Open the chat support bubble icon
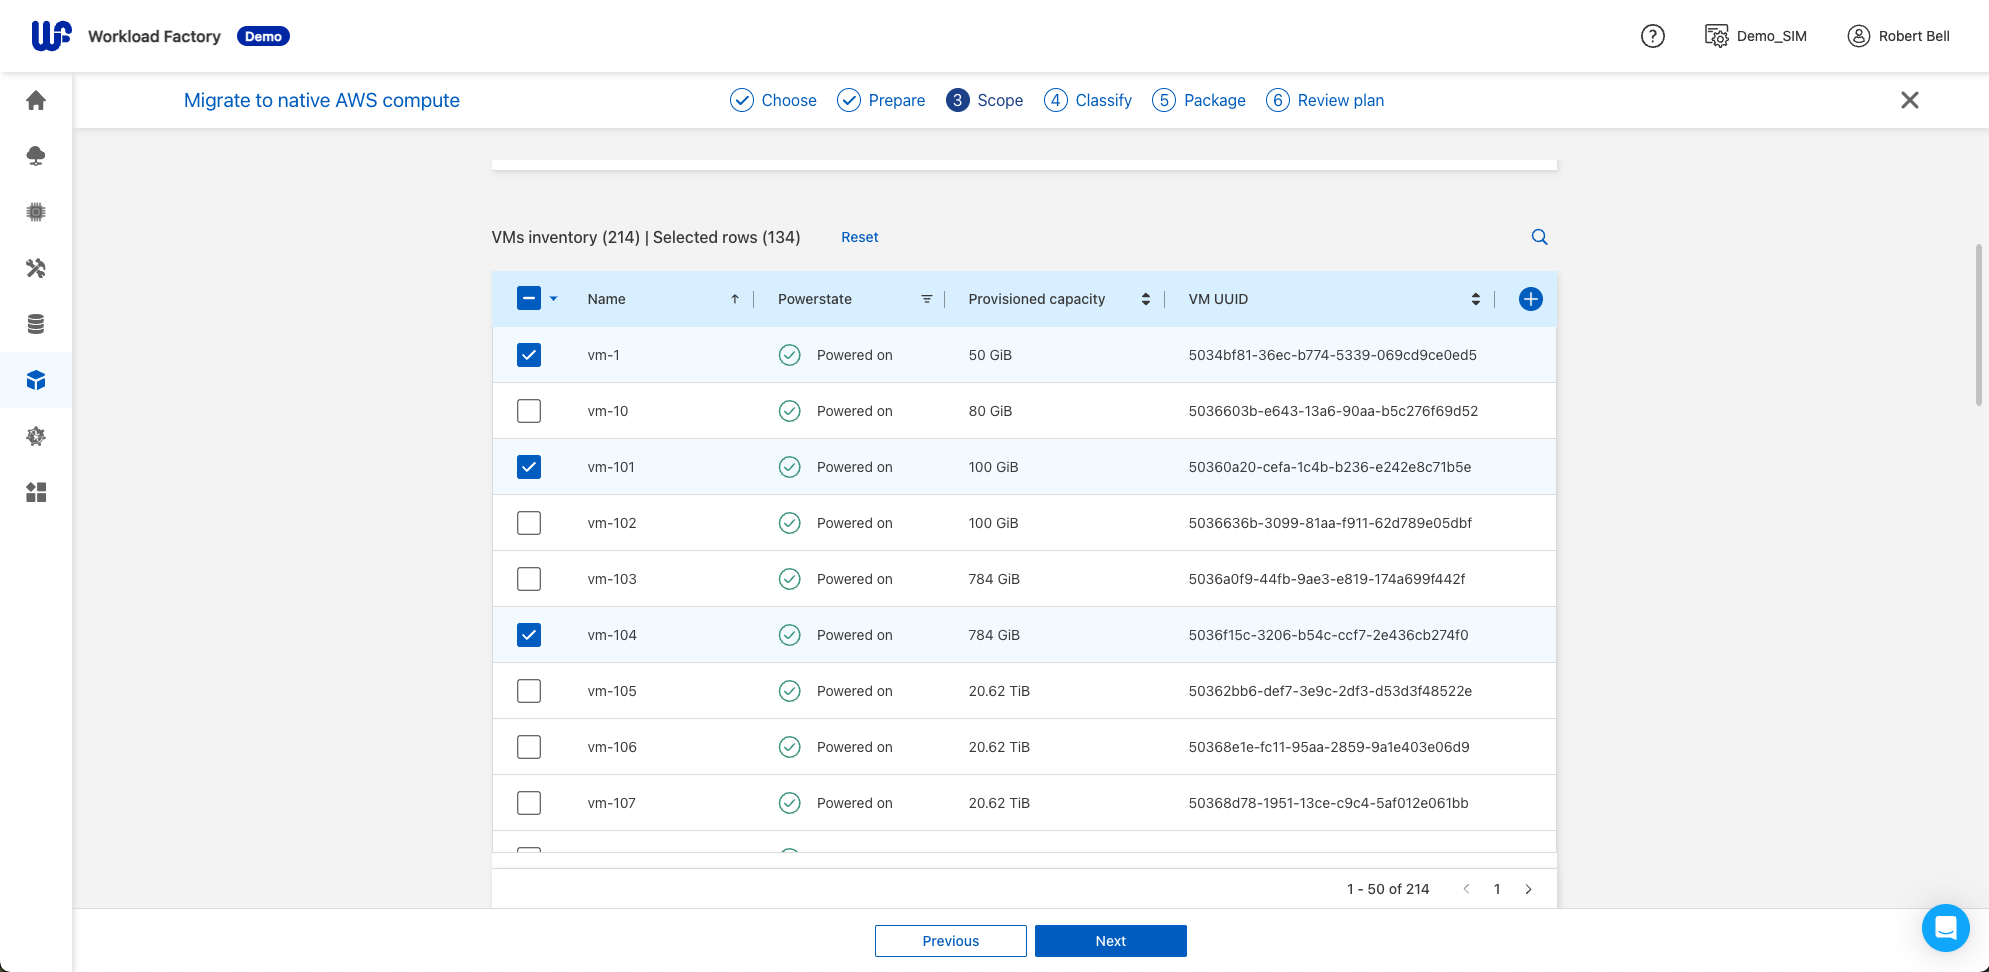 pos(1945,928)
